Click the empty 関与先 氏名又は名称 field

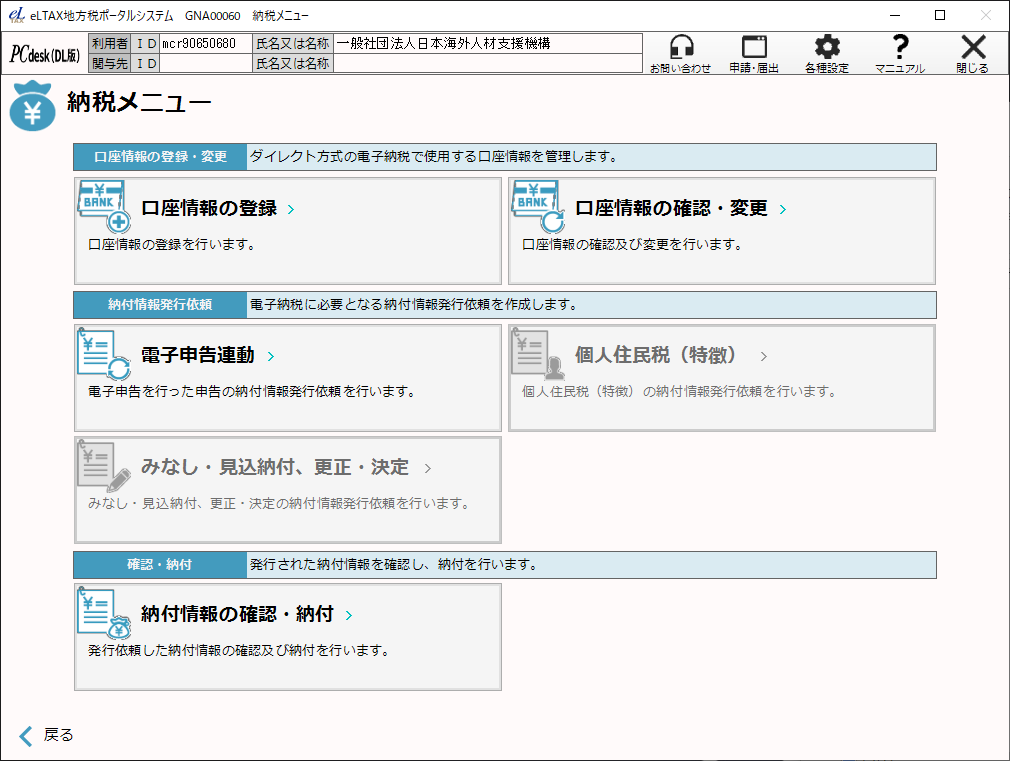coord(488,63)
